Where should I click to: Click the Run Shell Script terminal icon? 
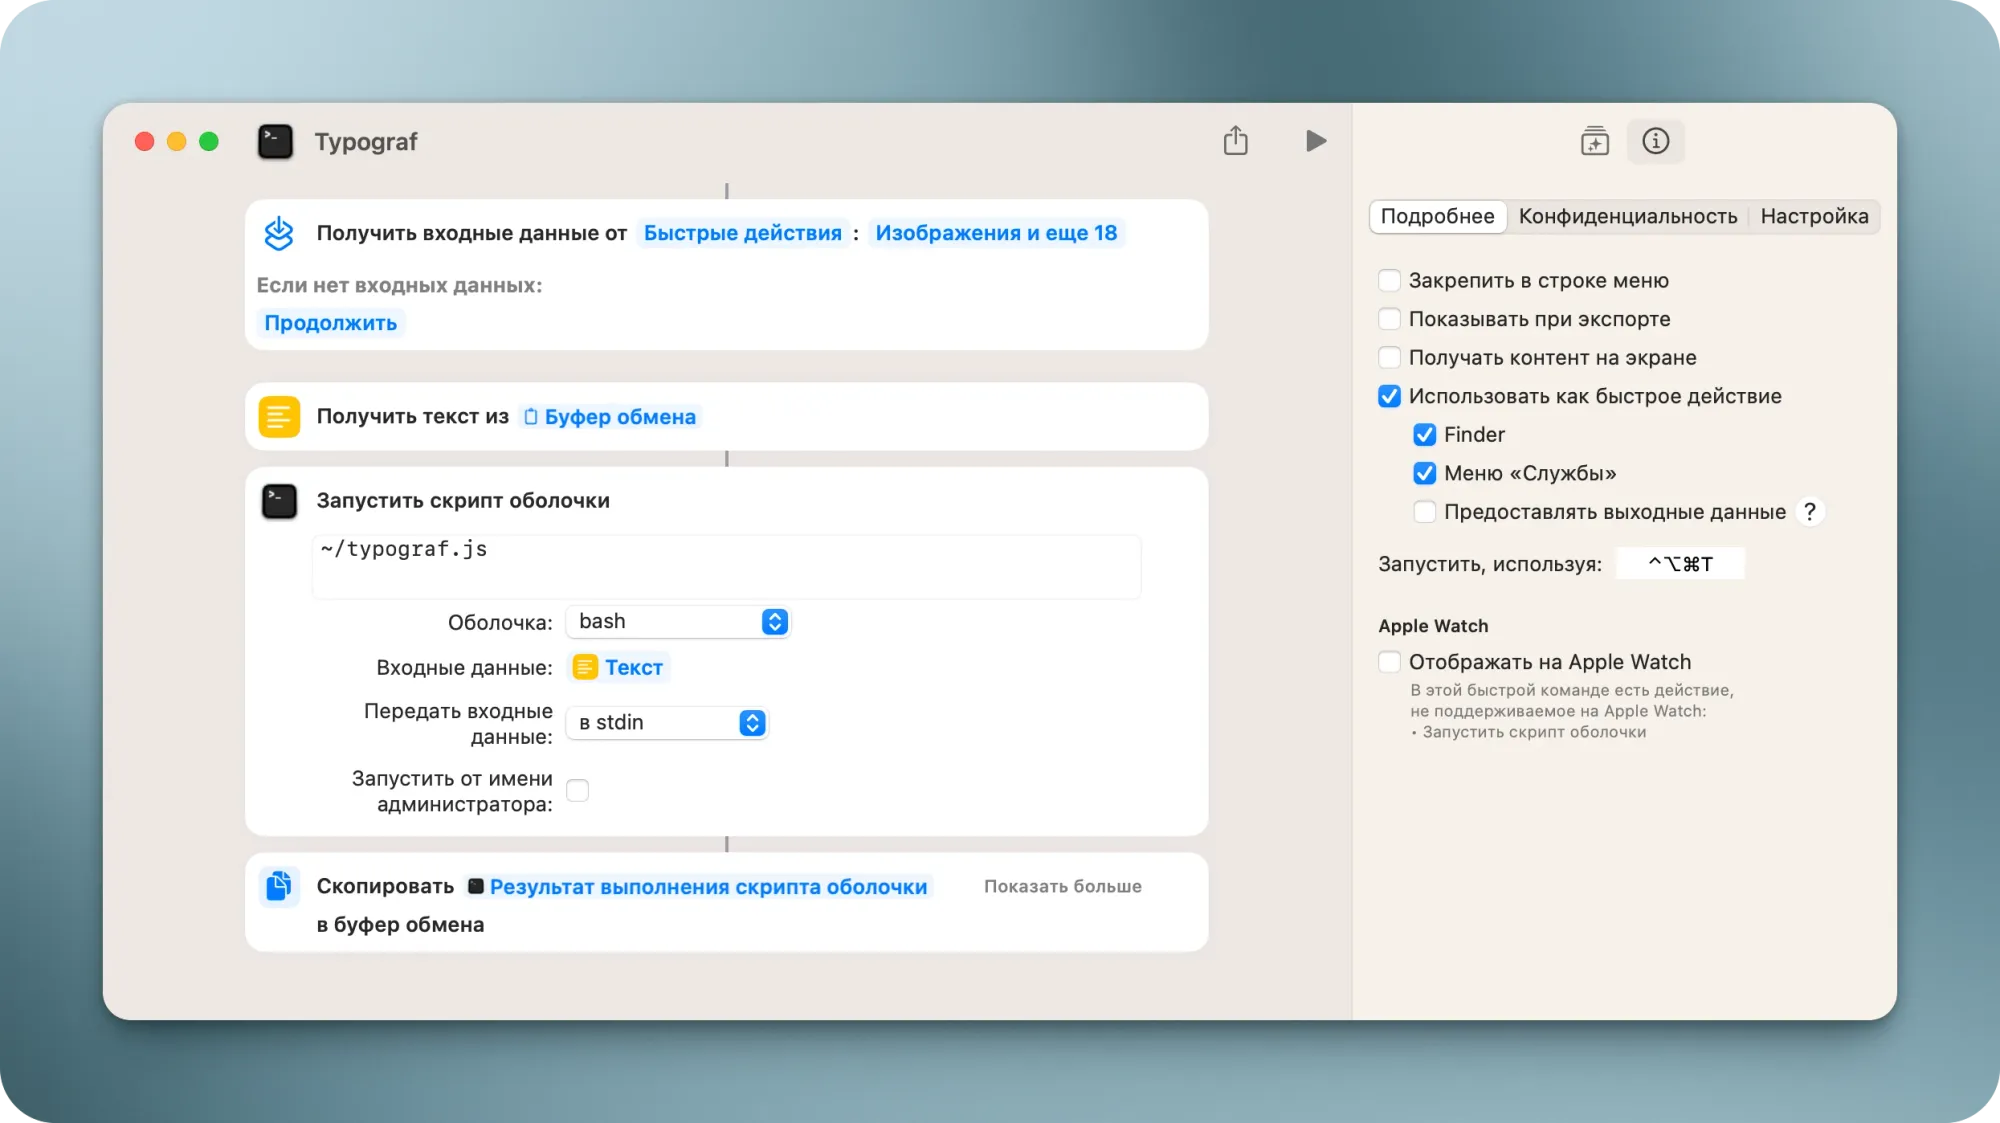point(279,501)
